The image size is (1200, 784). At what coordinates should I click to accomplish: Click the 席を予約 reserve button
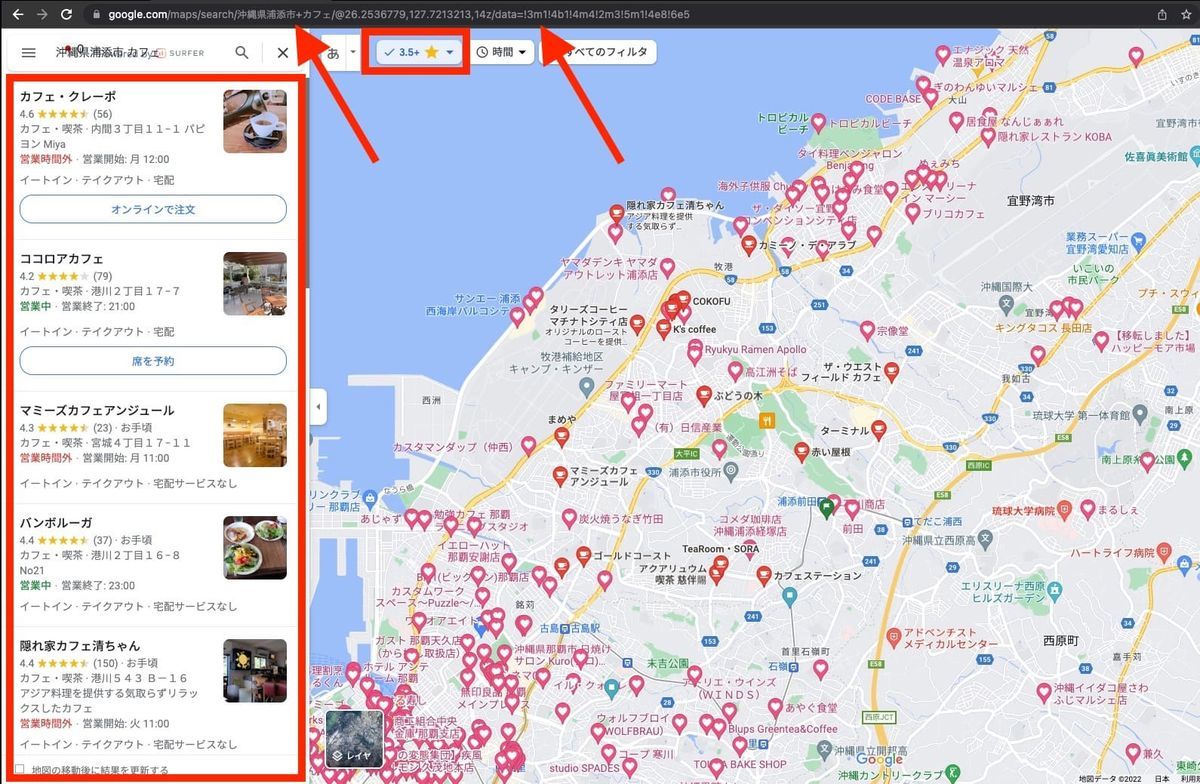[153, 361]
